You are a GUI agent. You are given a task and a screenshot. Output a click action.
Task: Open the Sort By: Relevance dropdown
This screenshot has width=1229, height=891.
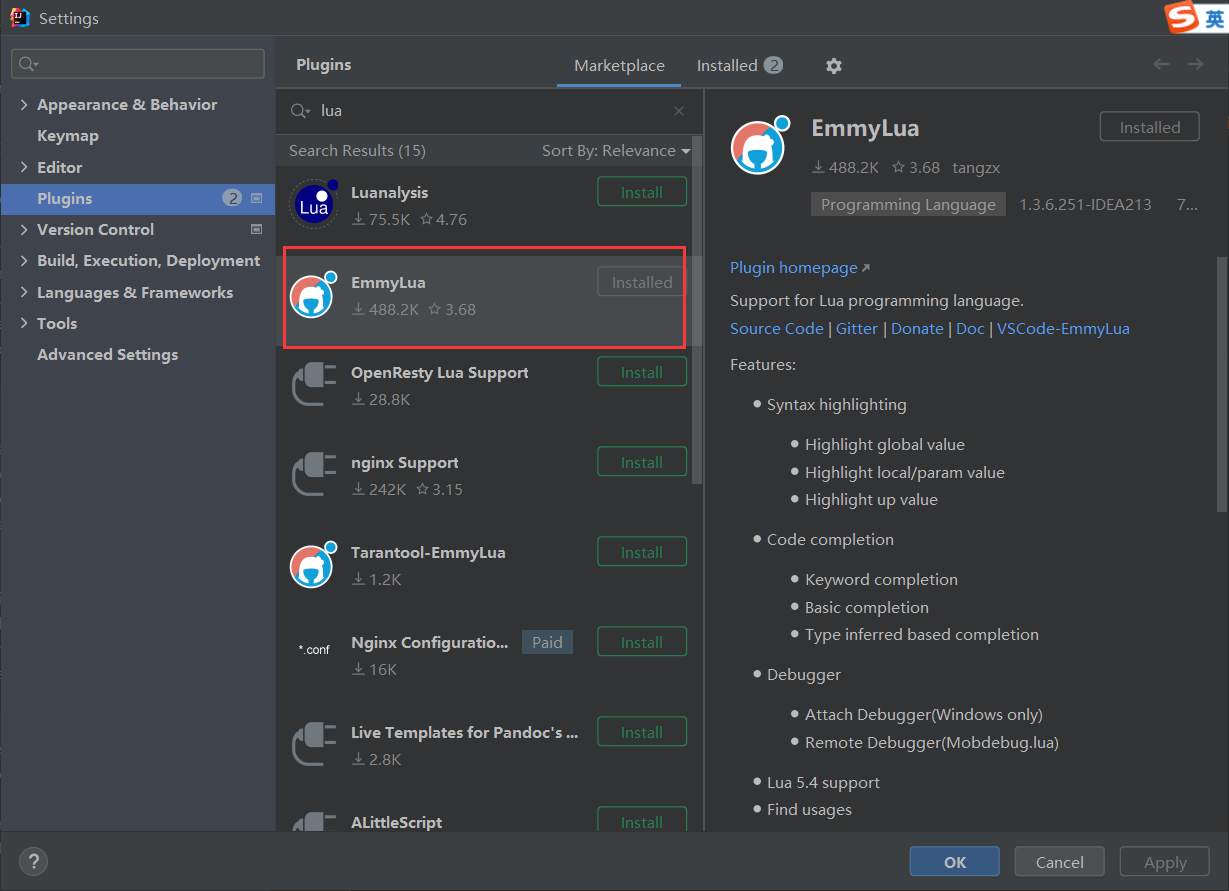click(x=616, y=150)
